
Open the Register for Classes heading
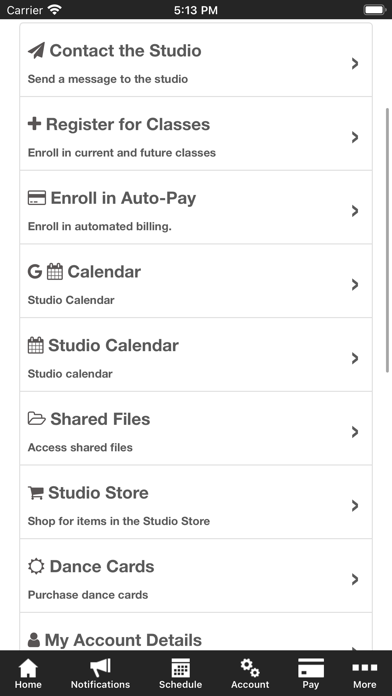coord(128,124)
